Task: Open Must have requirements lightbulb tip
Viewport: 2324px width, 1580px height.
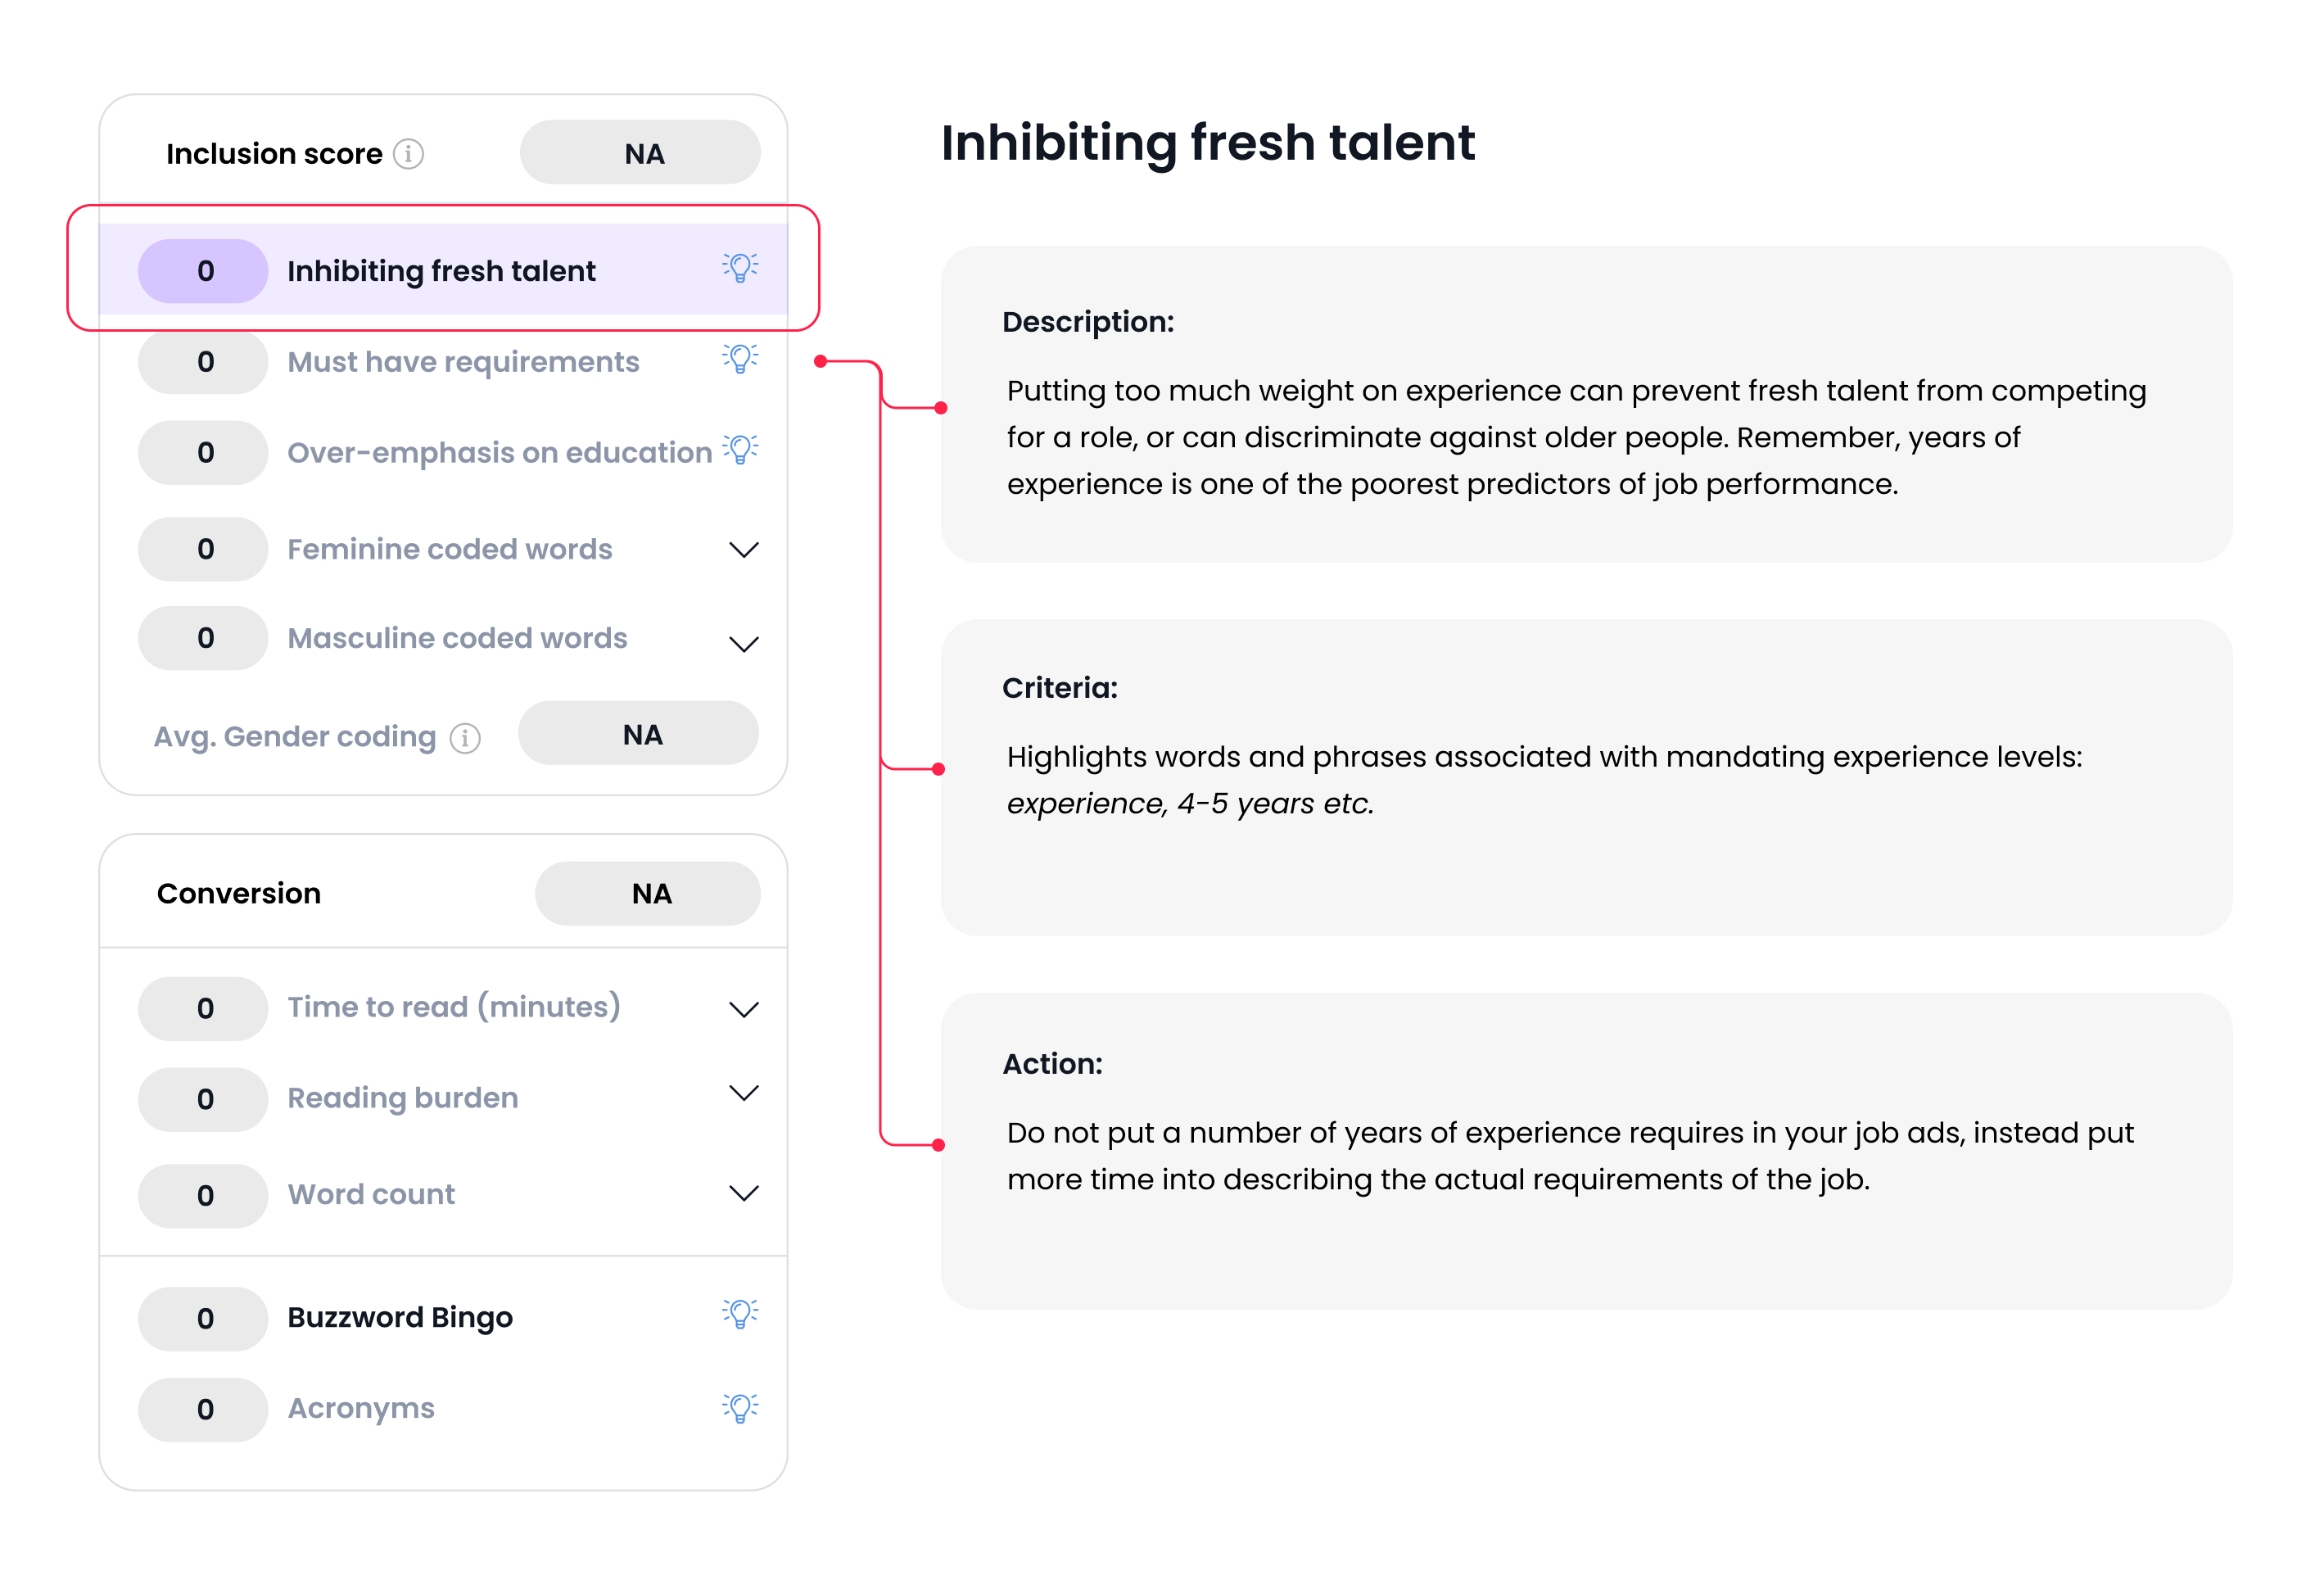Action: [740, 359]
